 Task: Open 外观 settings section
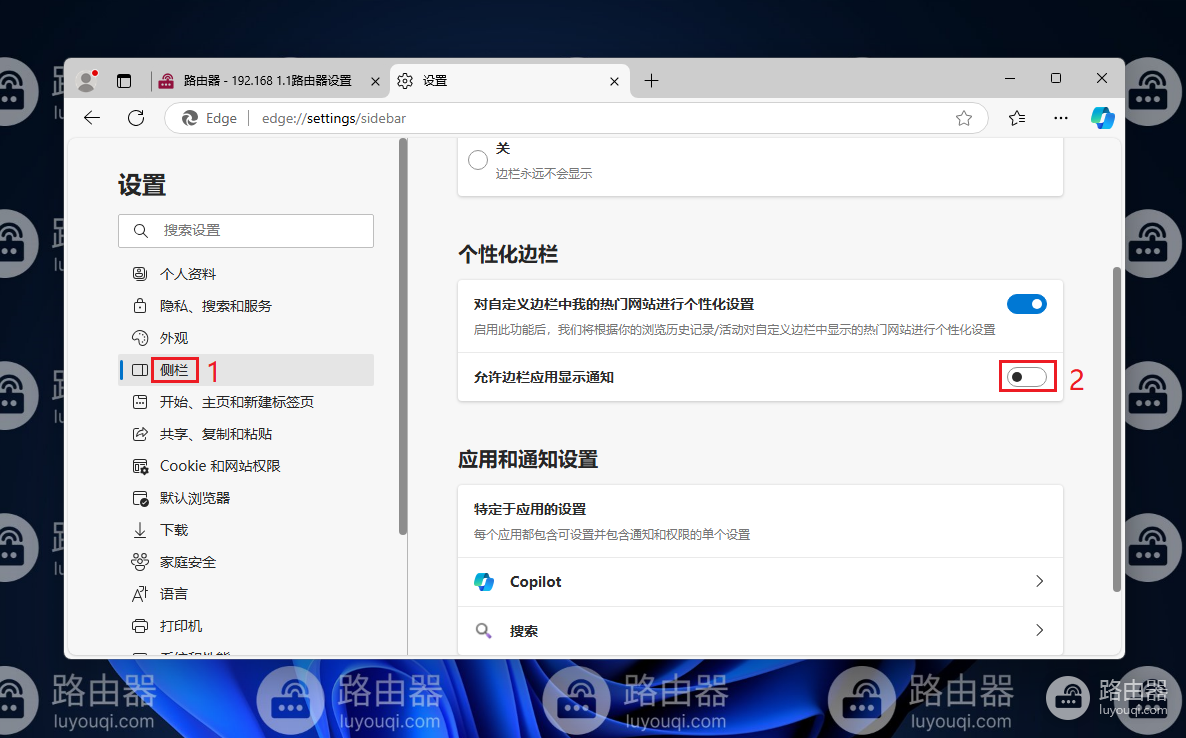point(246,338)
